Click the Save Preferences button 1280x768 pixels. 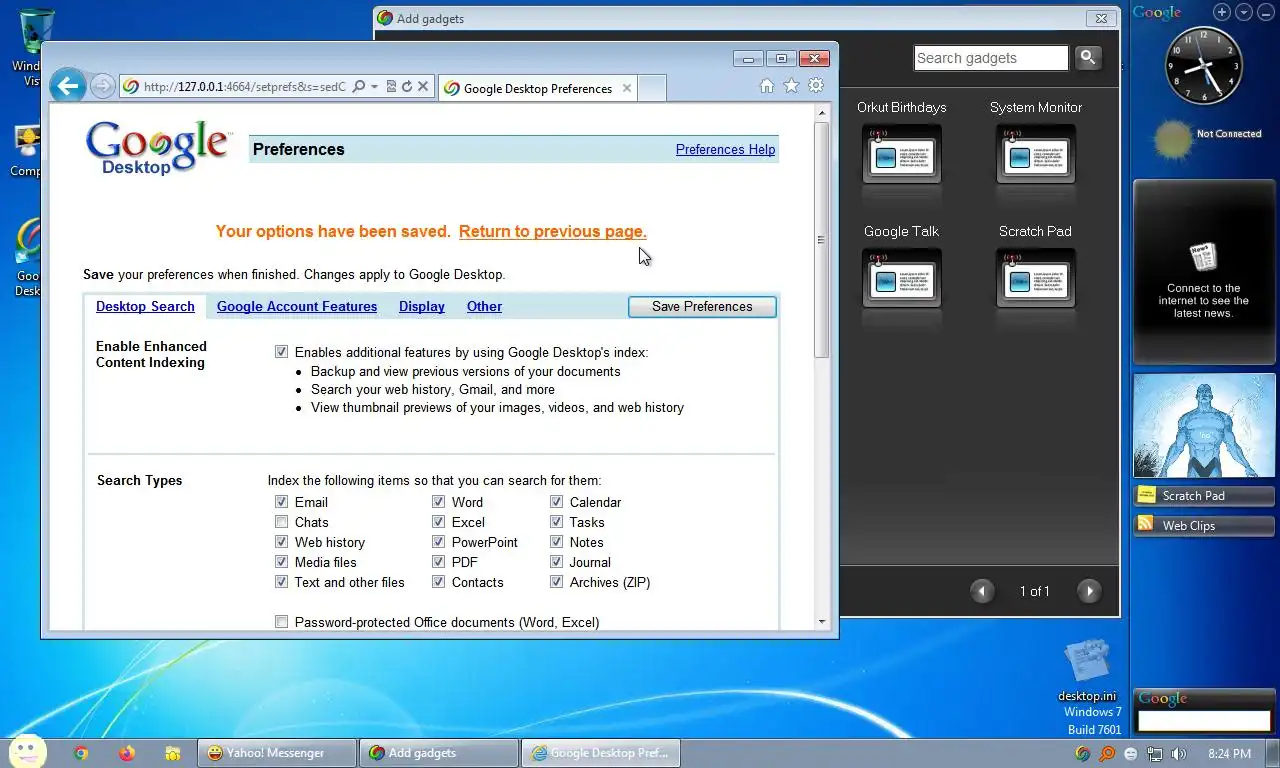coord(702,306)
